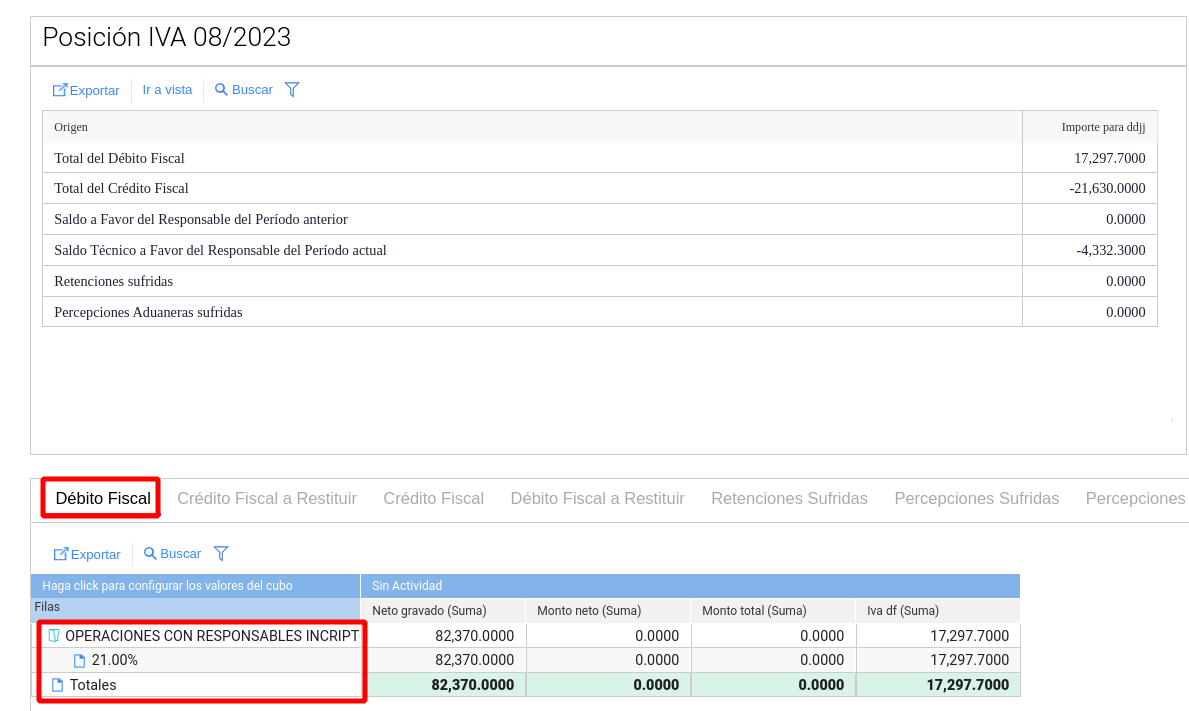Select the Débito Fiscal a Restituir tab
Screen dimensions: 1189x711
coord(597,498)
